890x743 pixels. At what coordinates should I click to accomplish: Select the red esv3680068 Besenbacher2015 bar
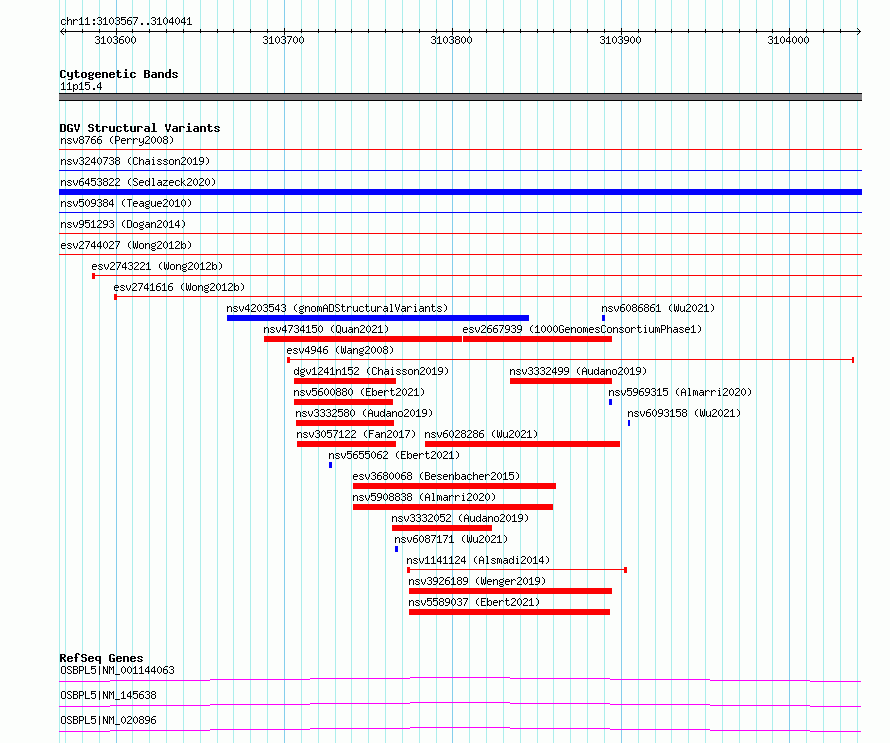454,486
